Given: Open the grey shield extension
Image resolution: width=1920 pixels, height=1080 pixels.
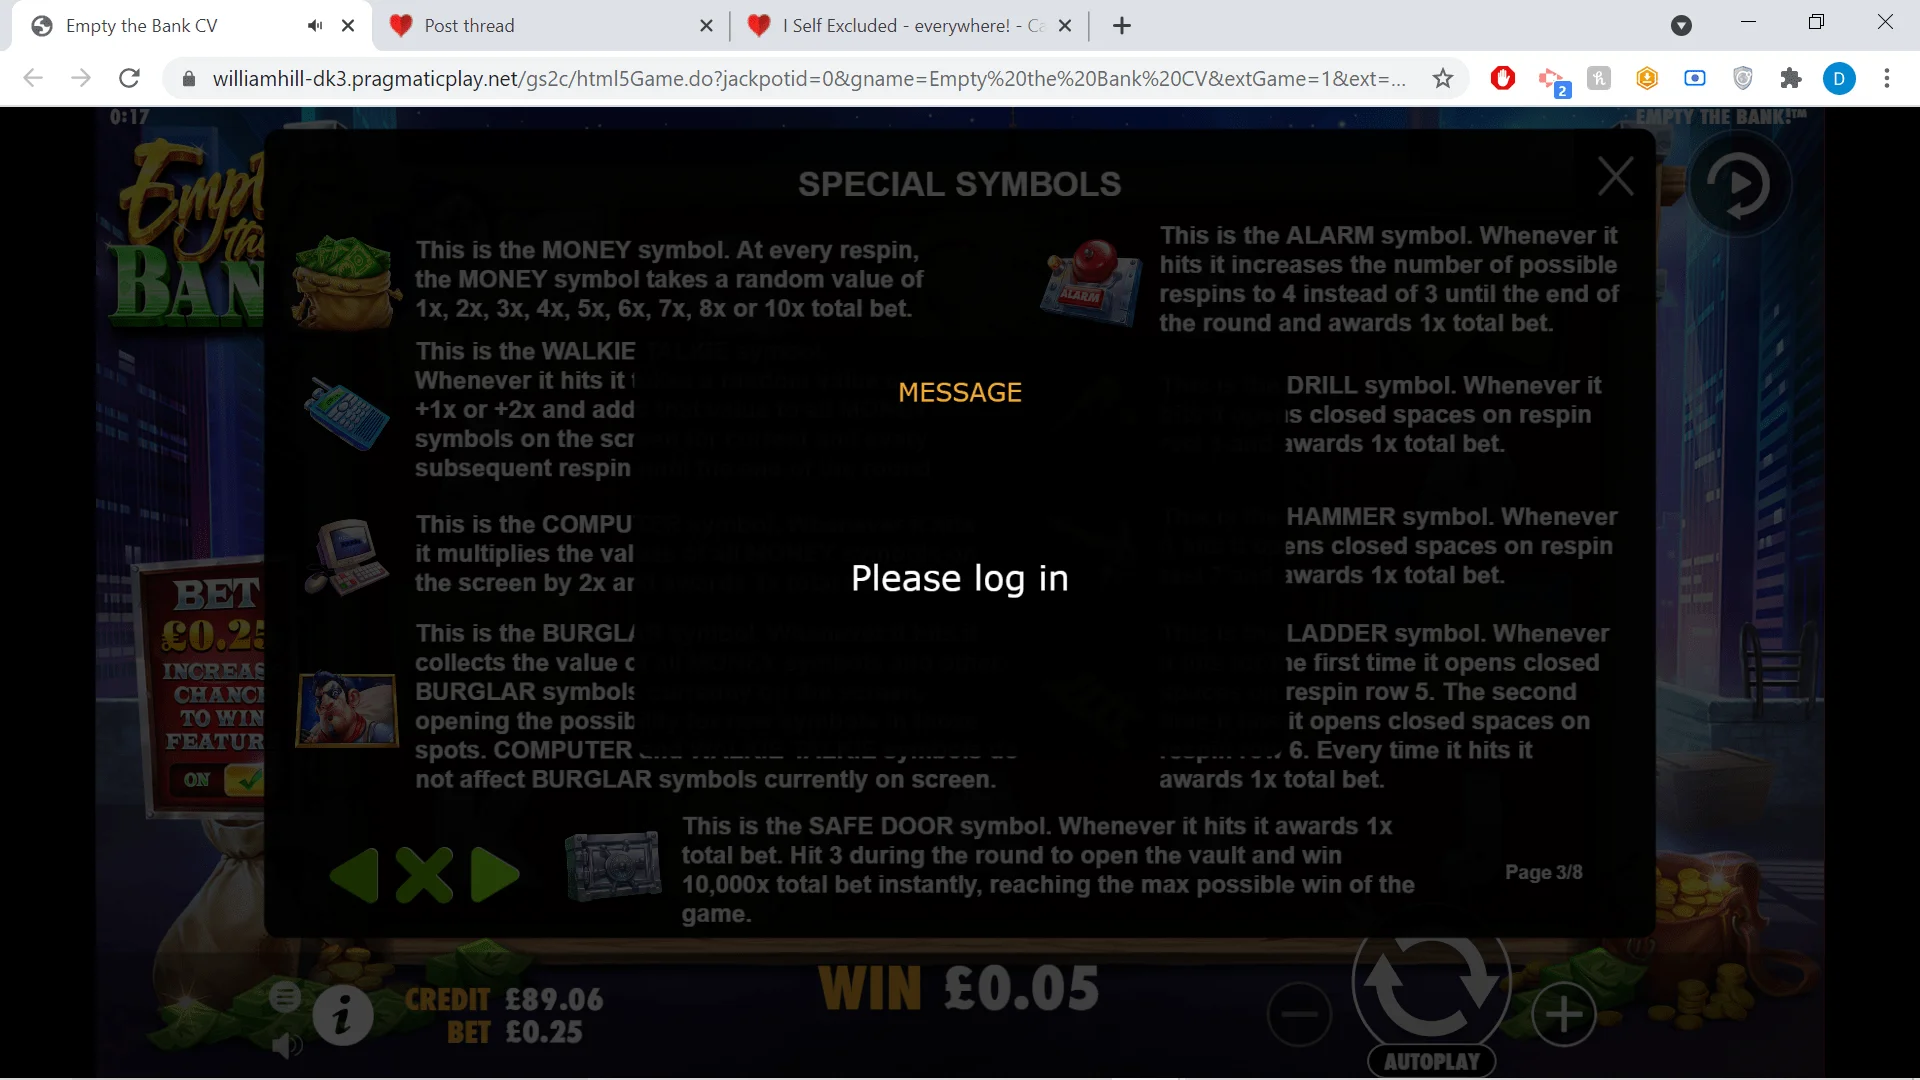Looking at the screenshot, I should coord(1743,78).
